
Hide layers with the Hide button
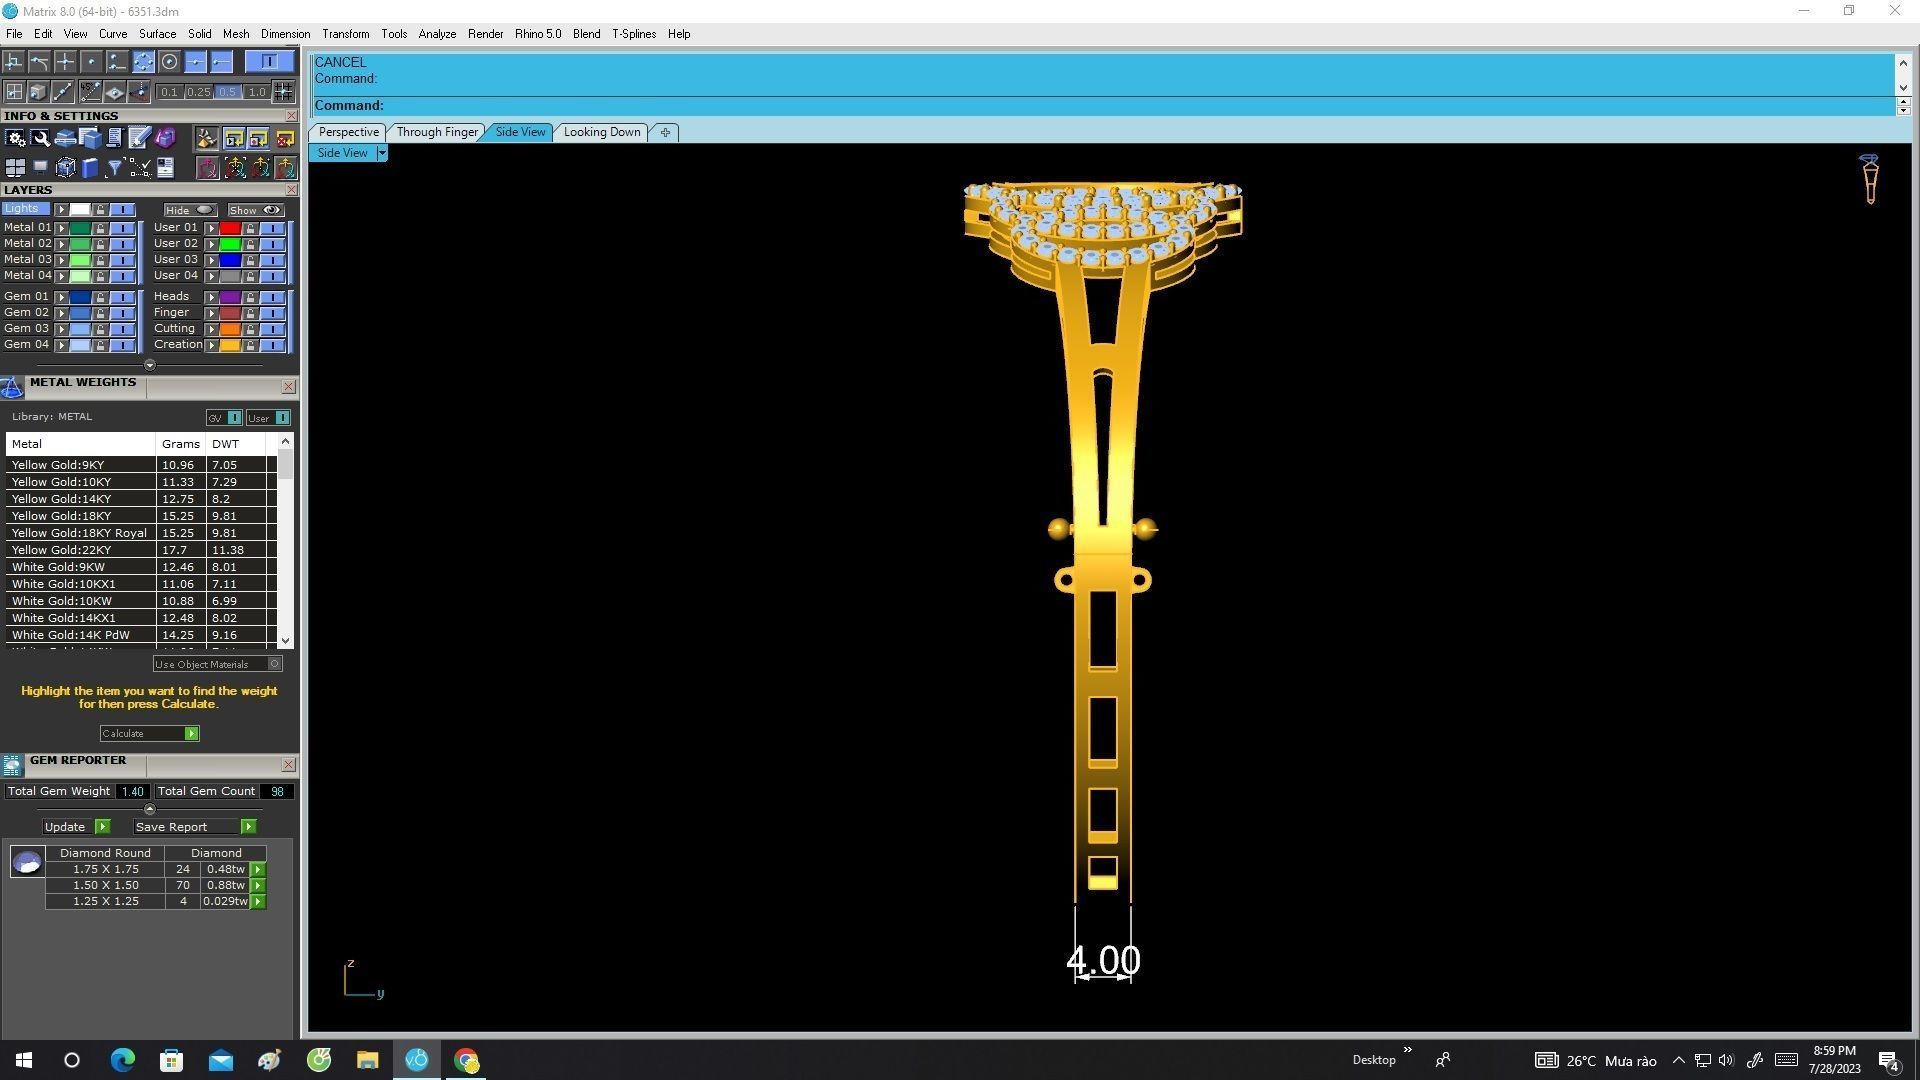coord(190,210)
